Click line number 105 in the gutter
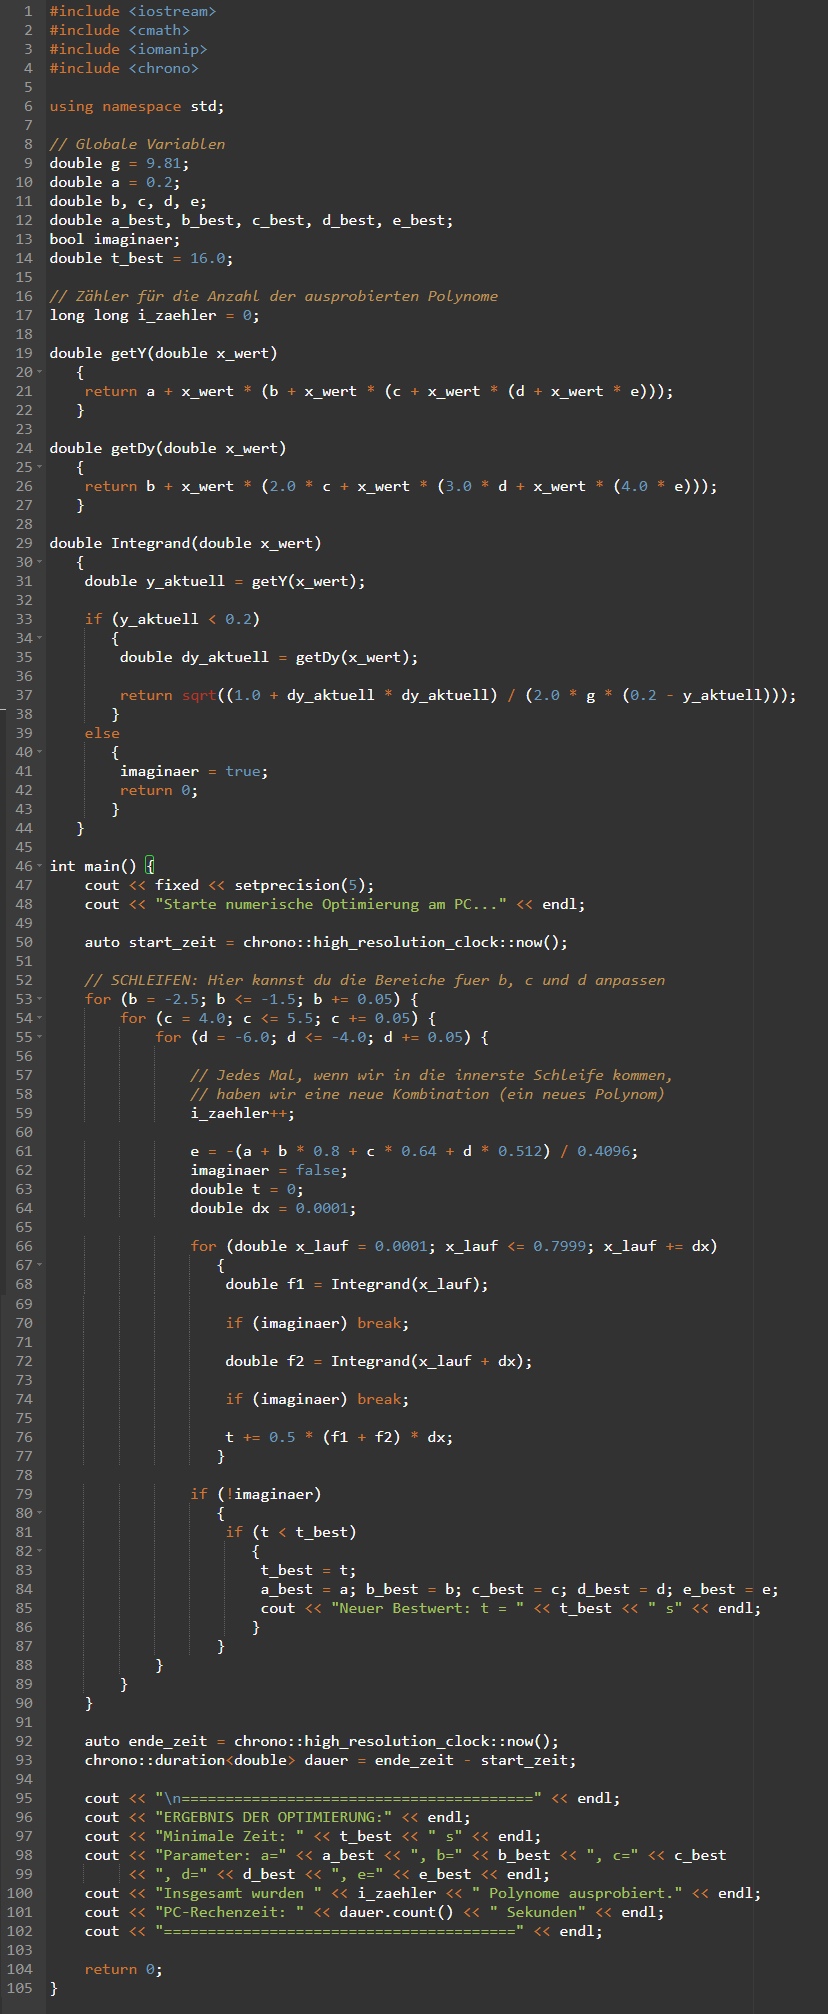Image resolution: width=828 pixels, height=2014 pixels. [x=20, y=1988]
